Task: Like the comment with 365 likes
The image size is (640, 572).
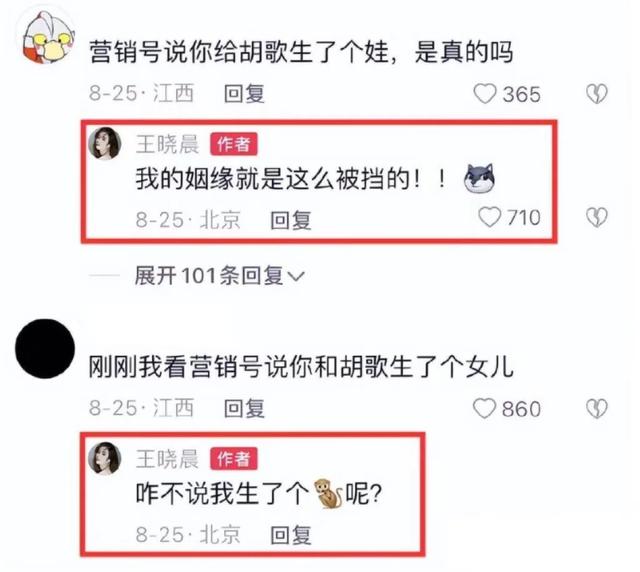Action: 485,94
